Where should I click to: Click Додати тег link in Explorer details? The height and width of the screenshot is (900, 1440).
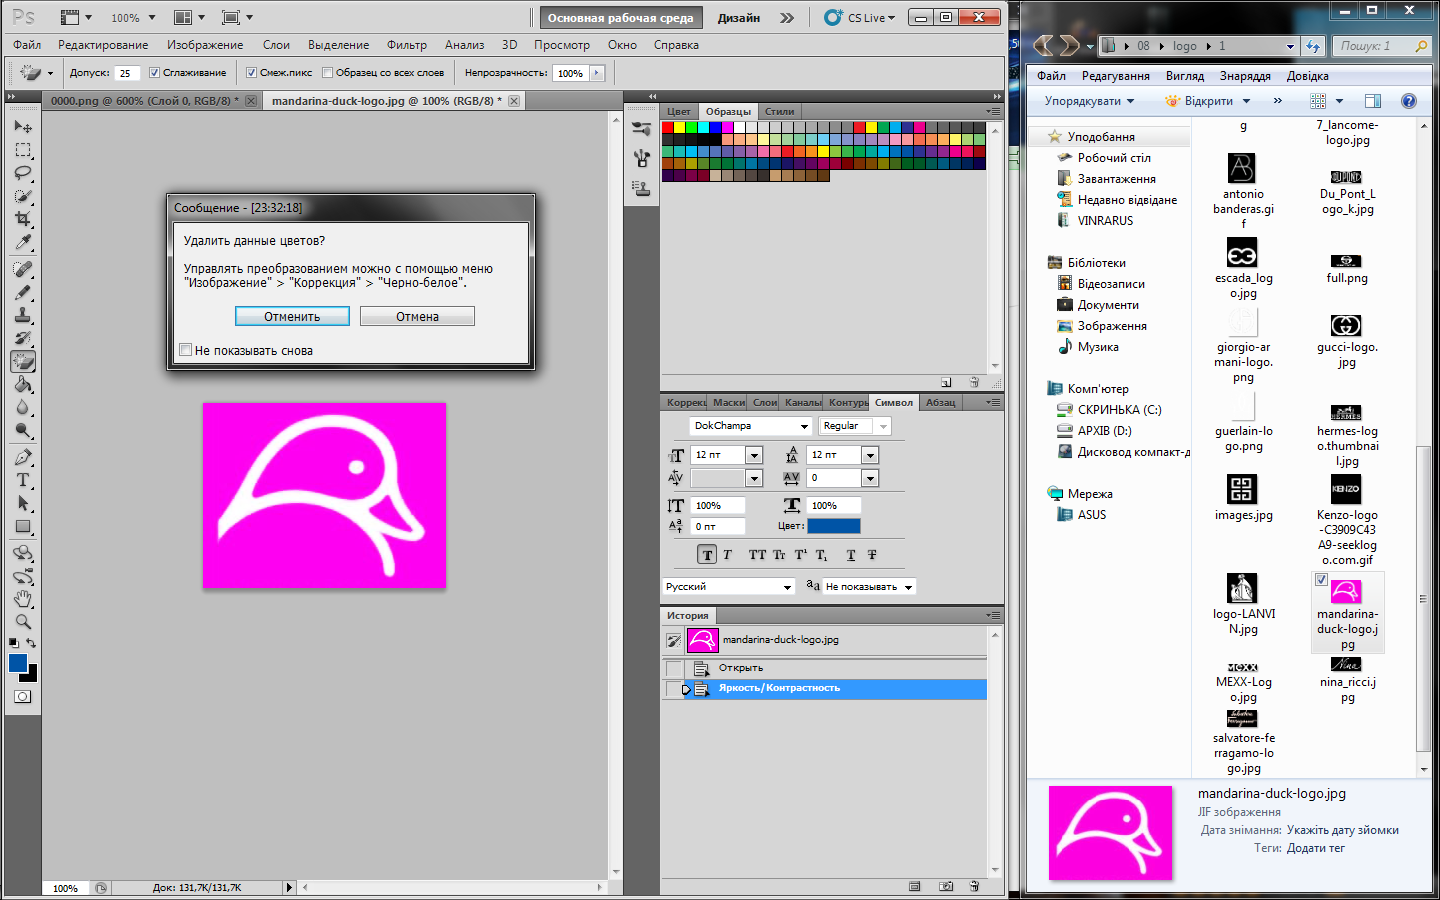point(1316,848)
